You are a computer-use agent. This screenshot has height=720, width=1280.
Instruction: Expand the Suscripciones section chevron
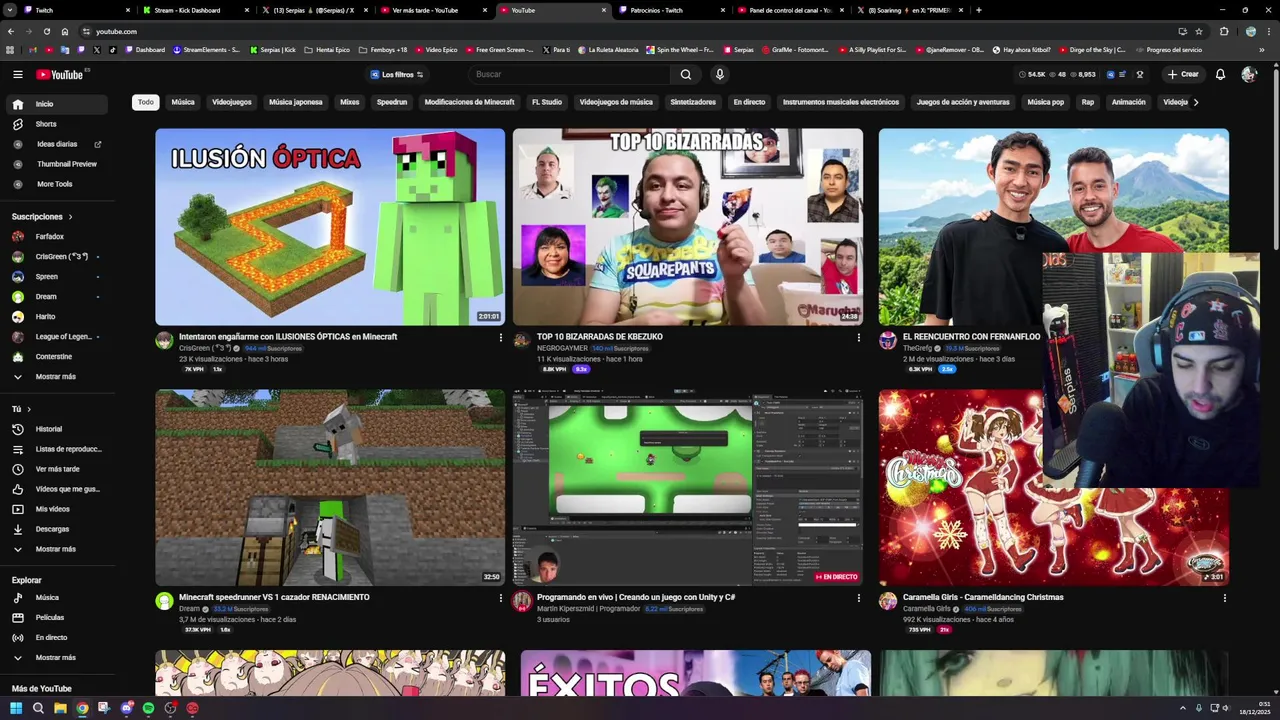click(x=70, y=217)
